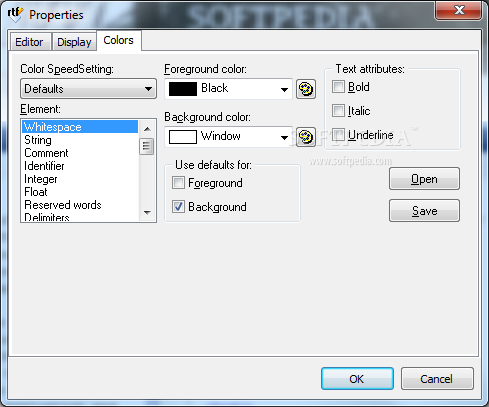Select Reserved words in the Element list

tap(80, 205)
